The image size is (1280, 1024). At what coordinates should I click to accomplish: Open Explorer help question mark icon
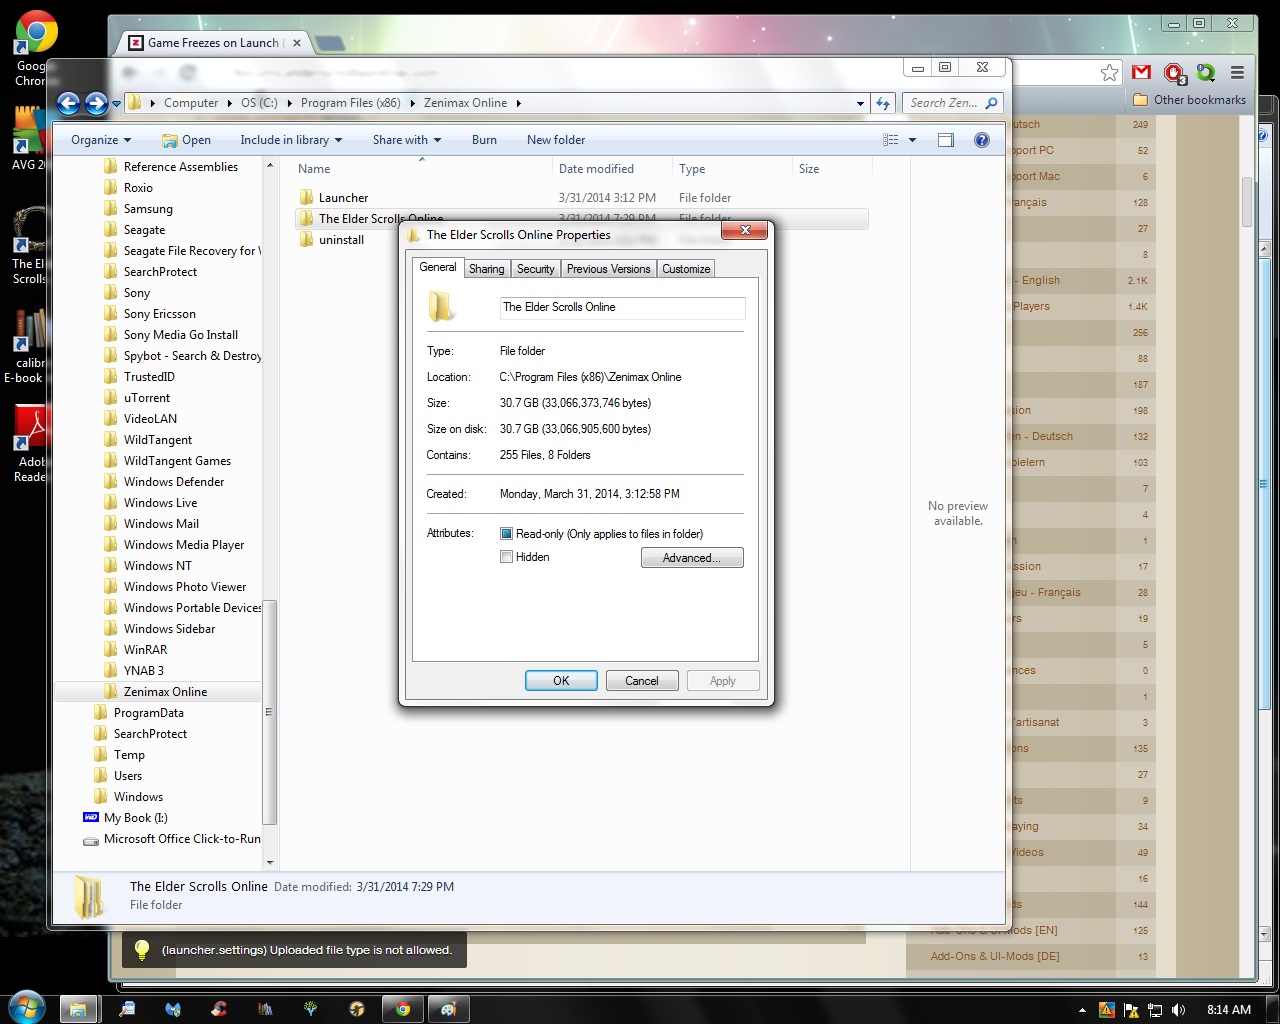coord(982,140)
